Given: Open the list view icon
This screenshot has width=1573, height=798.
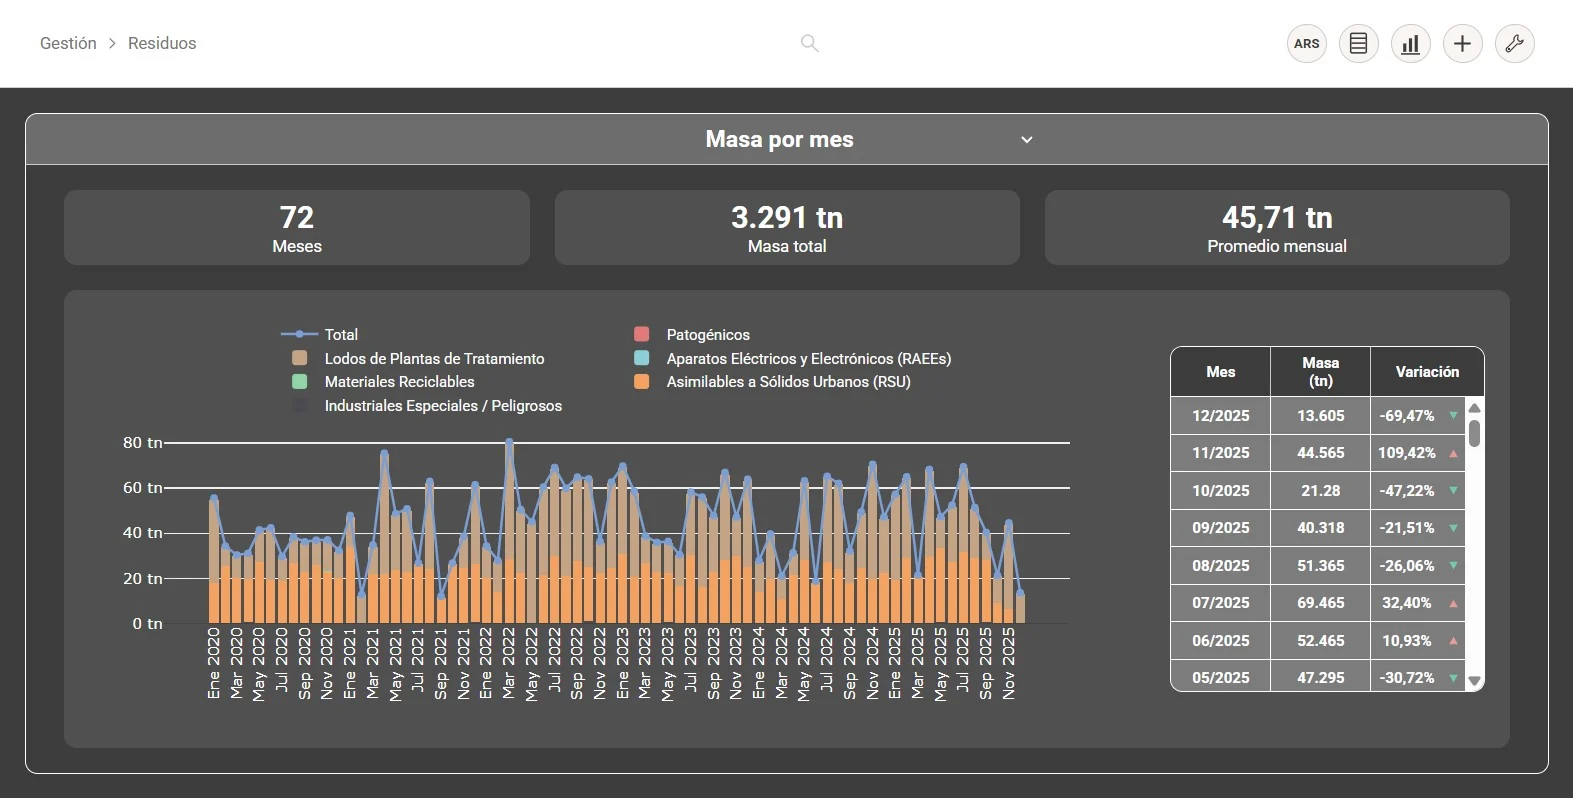Looking at the screenshot, I should (x=1359, y=43).
